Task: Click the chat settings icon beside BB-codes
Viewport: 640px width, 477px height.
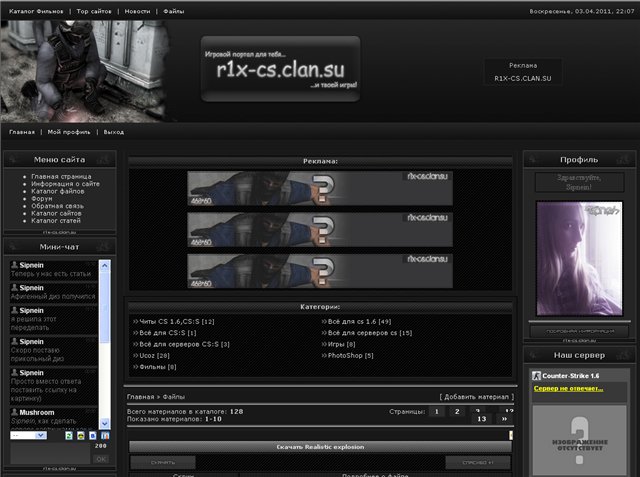Action: point(105,436)
